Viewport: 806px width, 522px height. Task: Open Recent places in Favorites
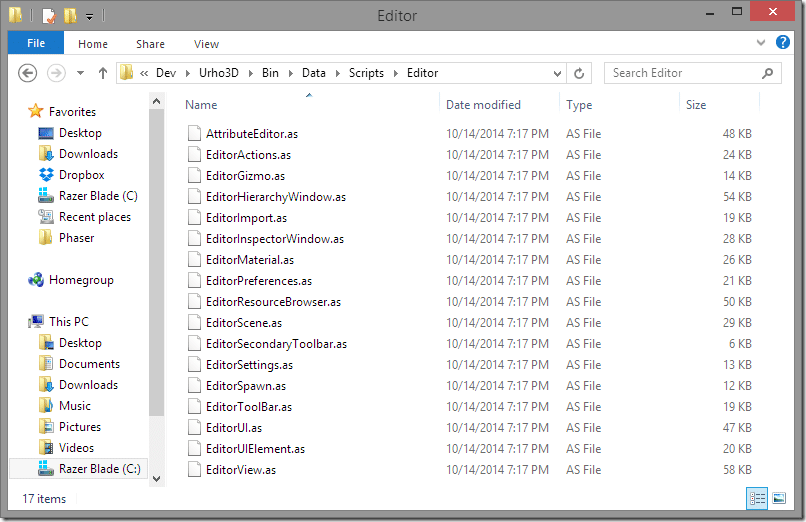tap(95, 217)
